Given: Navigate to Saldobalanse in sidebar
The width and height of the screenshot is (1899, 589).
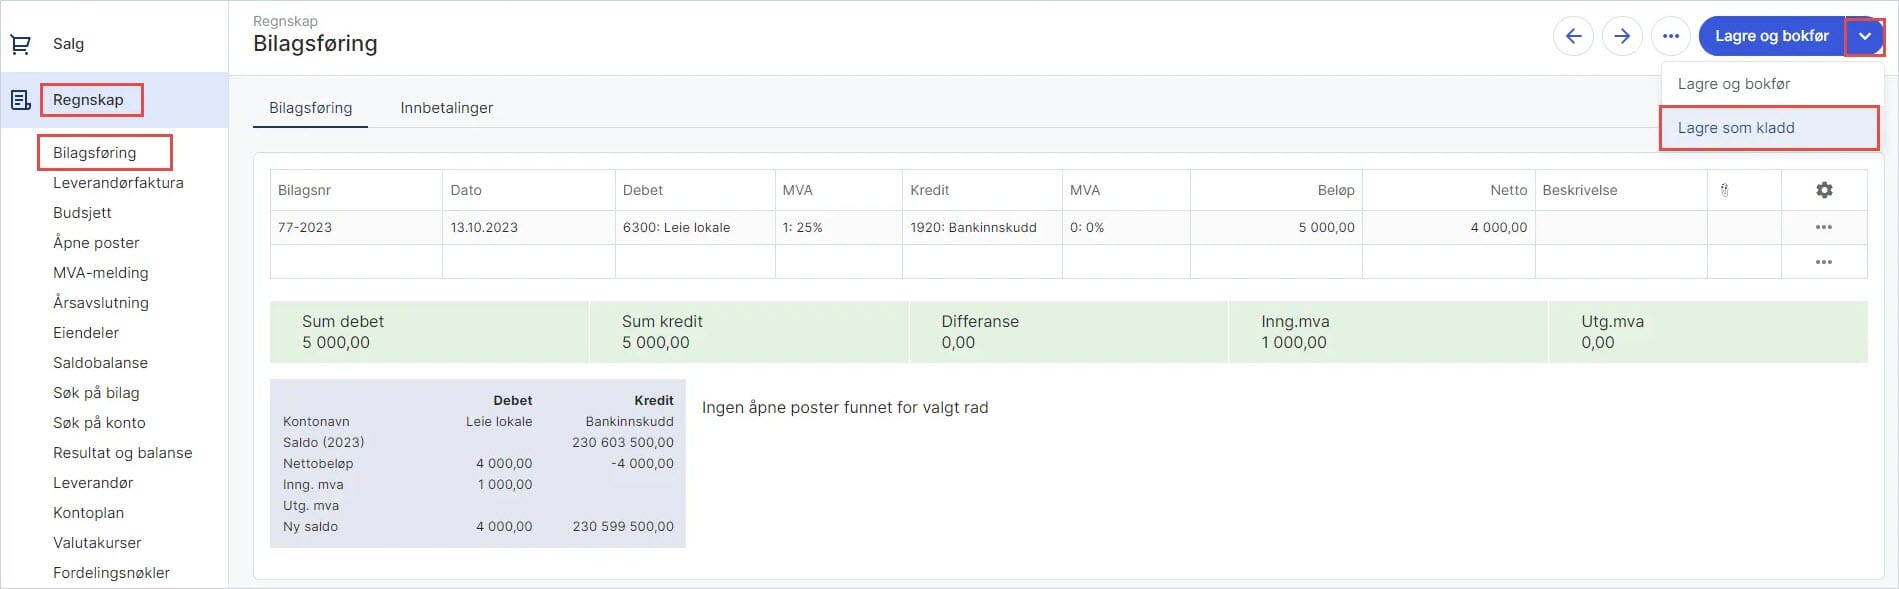Looking at the screenshot, I should [100, 363].
